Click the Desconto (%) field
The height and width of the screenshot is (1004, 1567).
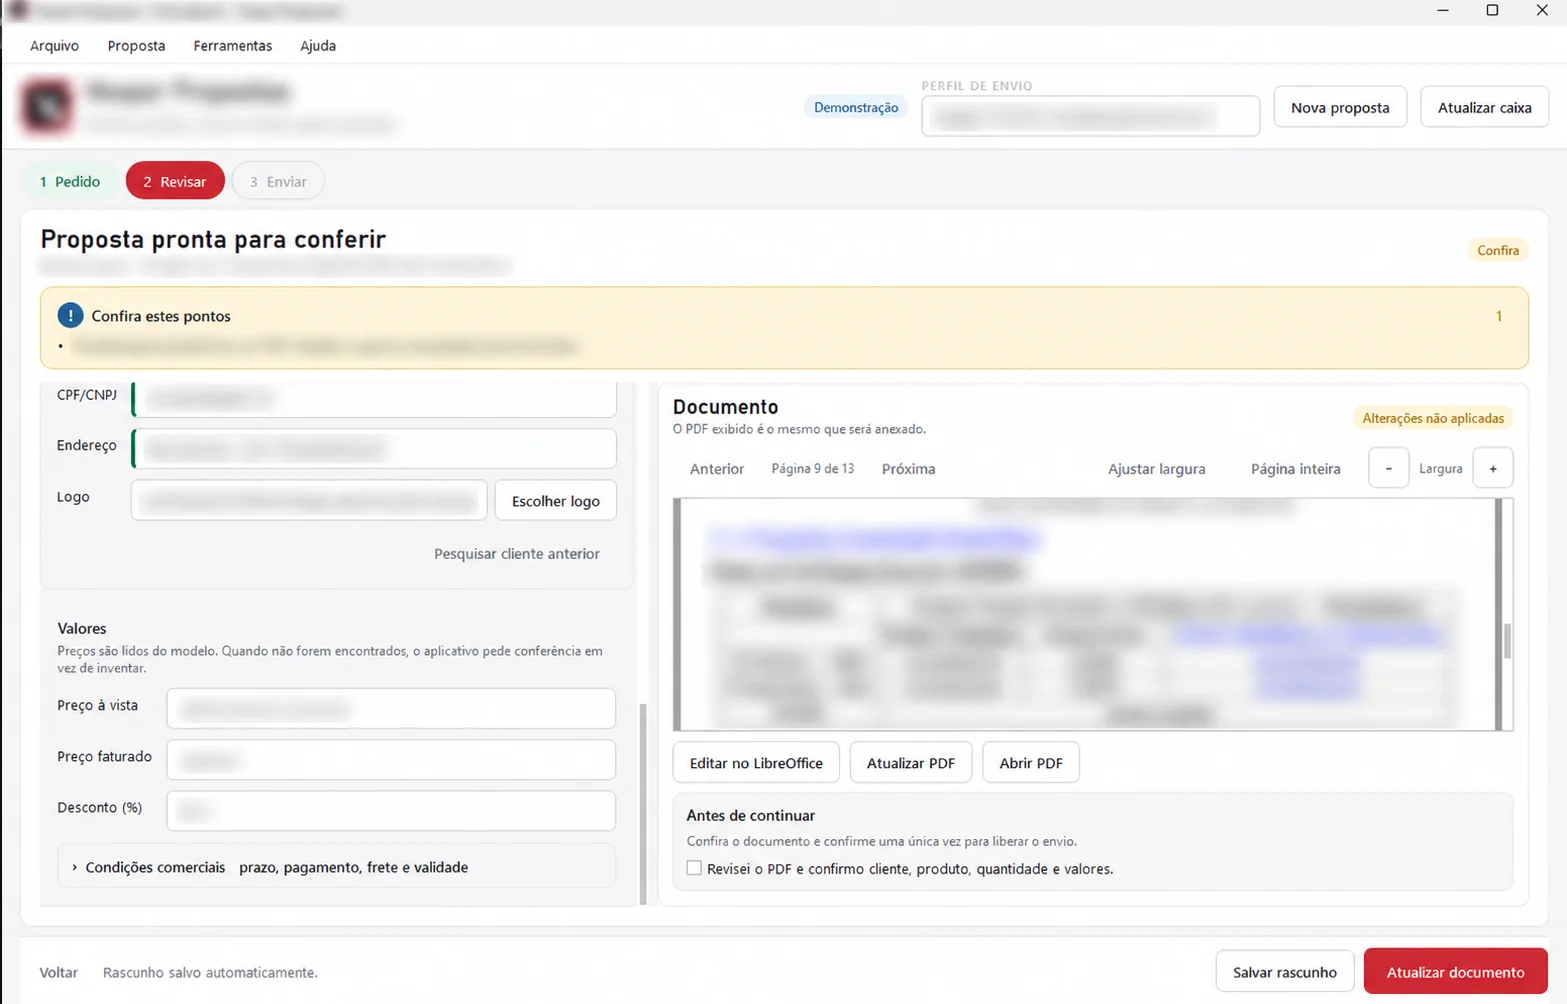click(x=391, y=811)
